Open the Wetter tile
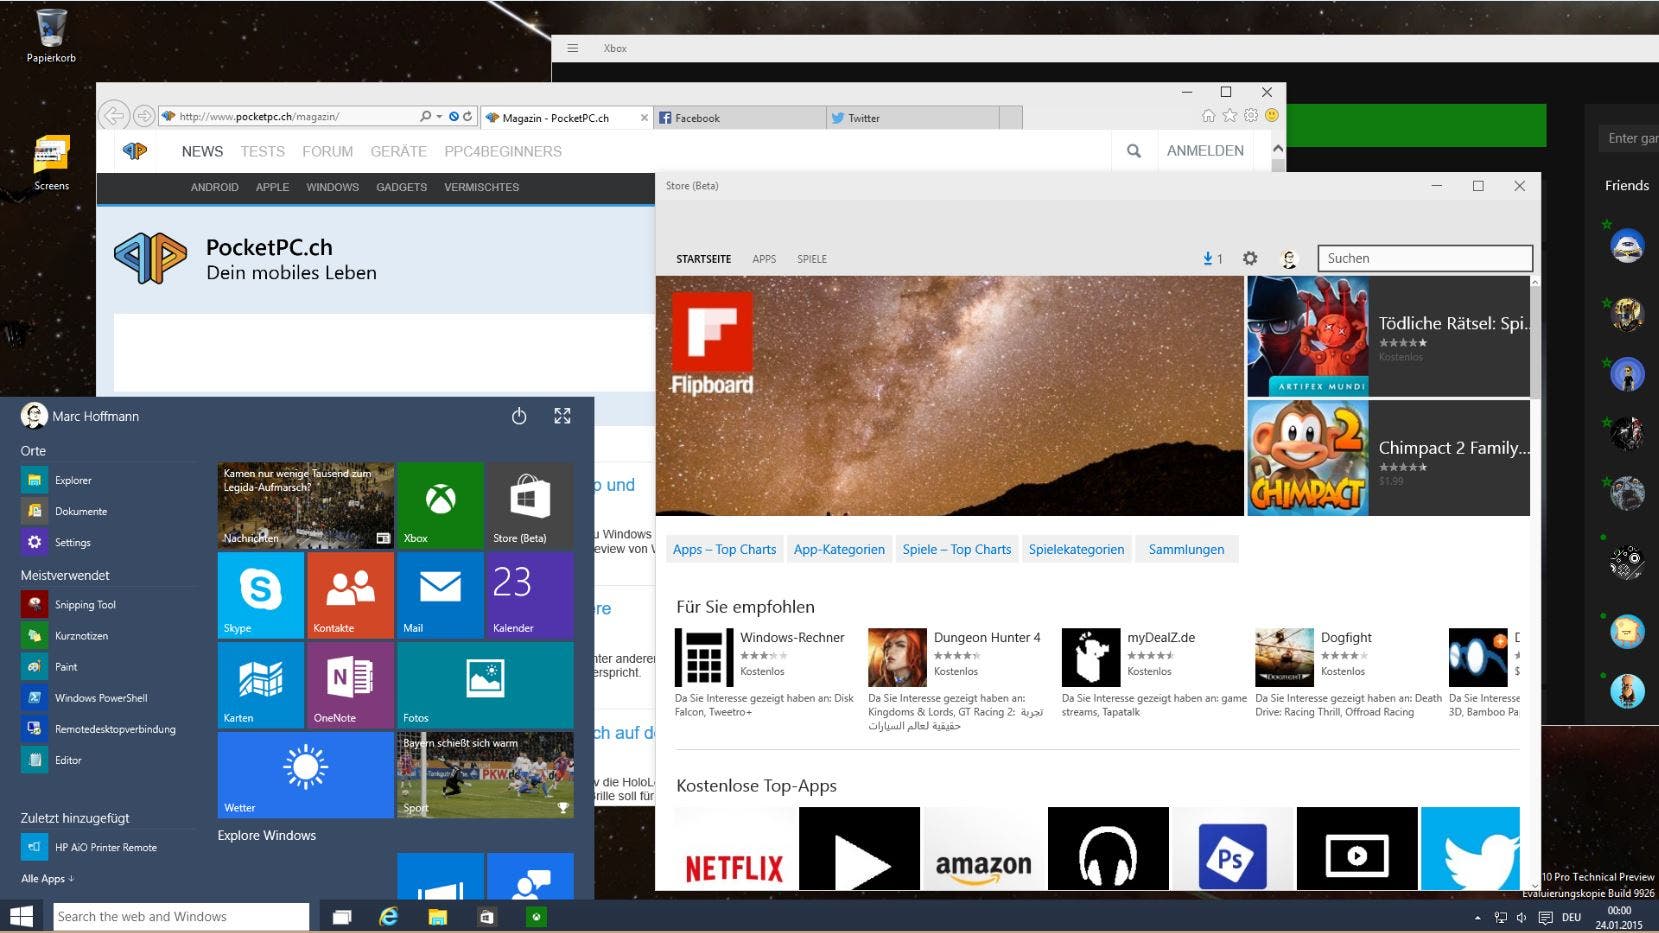The height and width of the screenshot is (933, 1659). coord(306,775)
